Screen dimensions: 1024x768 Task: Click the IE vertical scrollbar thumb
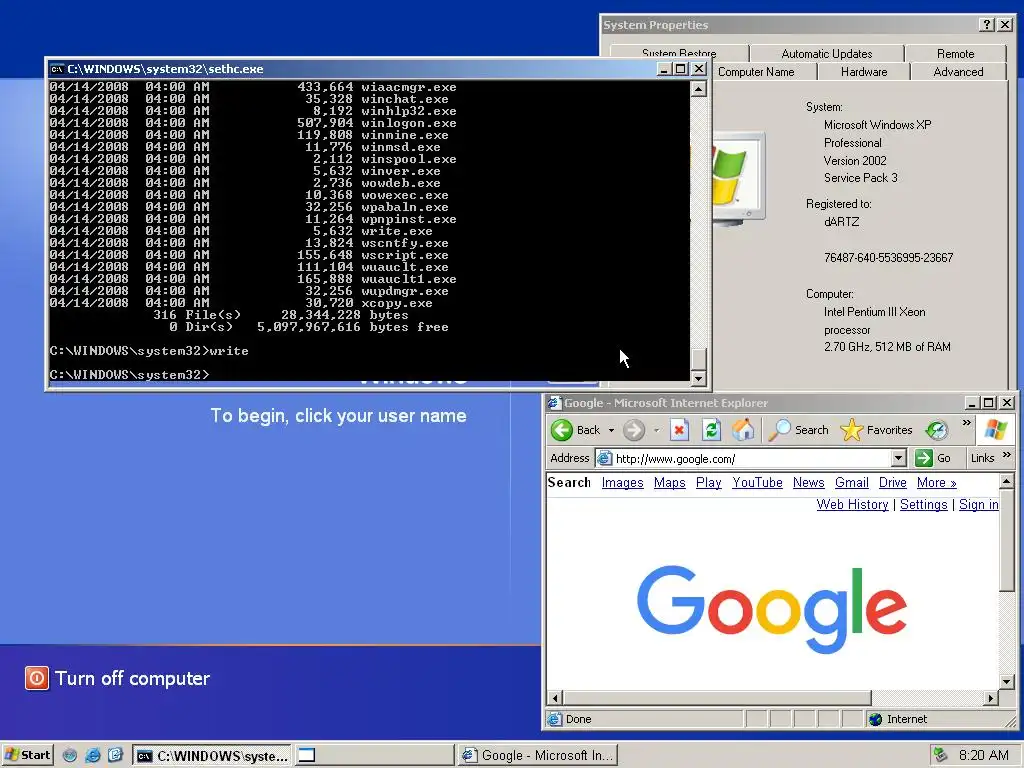pos(1006,541)
